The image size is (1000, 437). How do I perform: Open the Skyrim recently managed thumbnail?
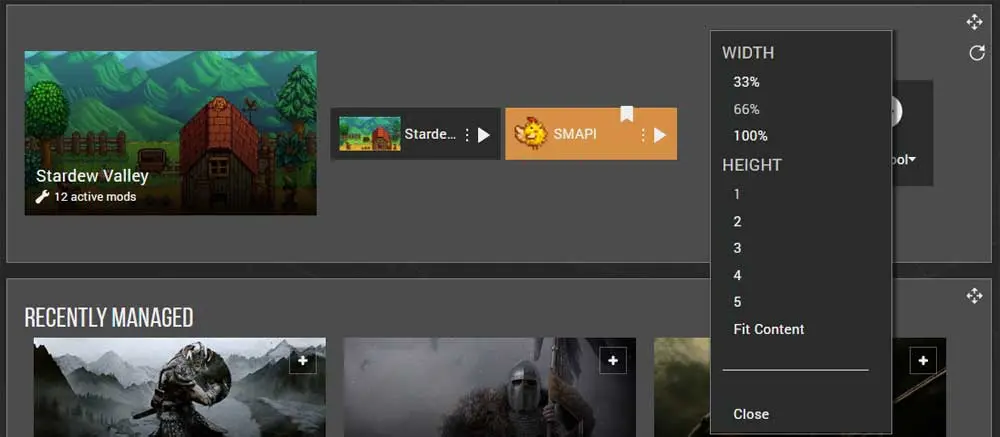pyautogui.click(x=179, y=387)
